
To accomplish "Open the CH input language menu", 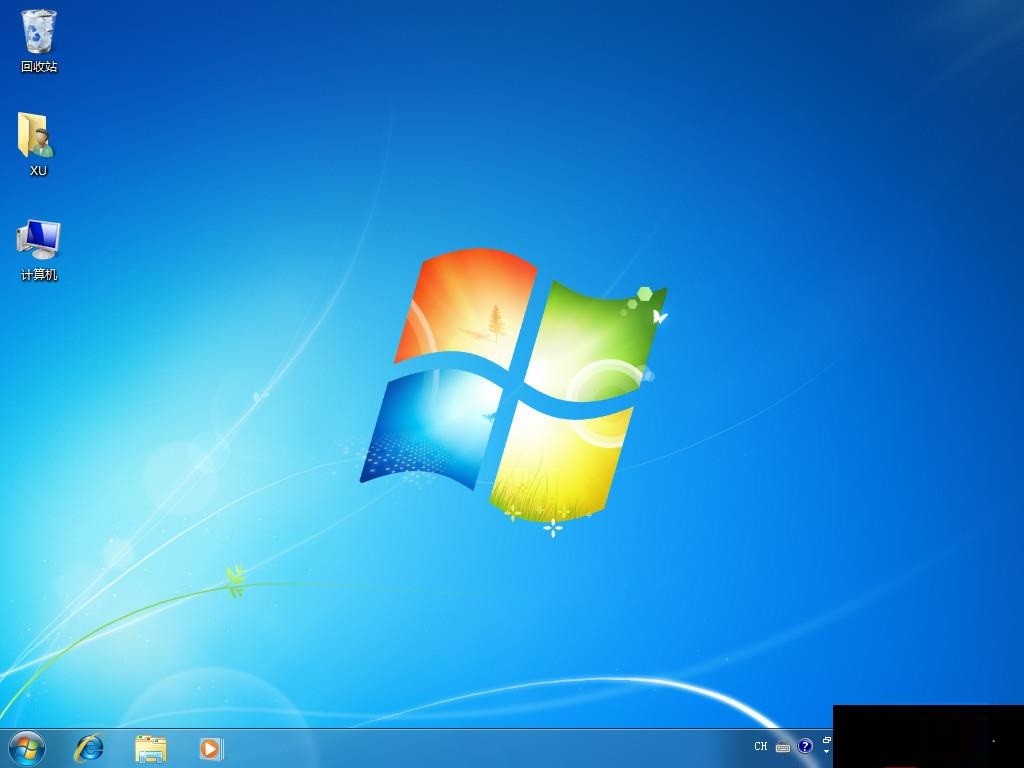I will click(761, 746).
